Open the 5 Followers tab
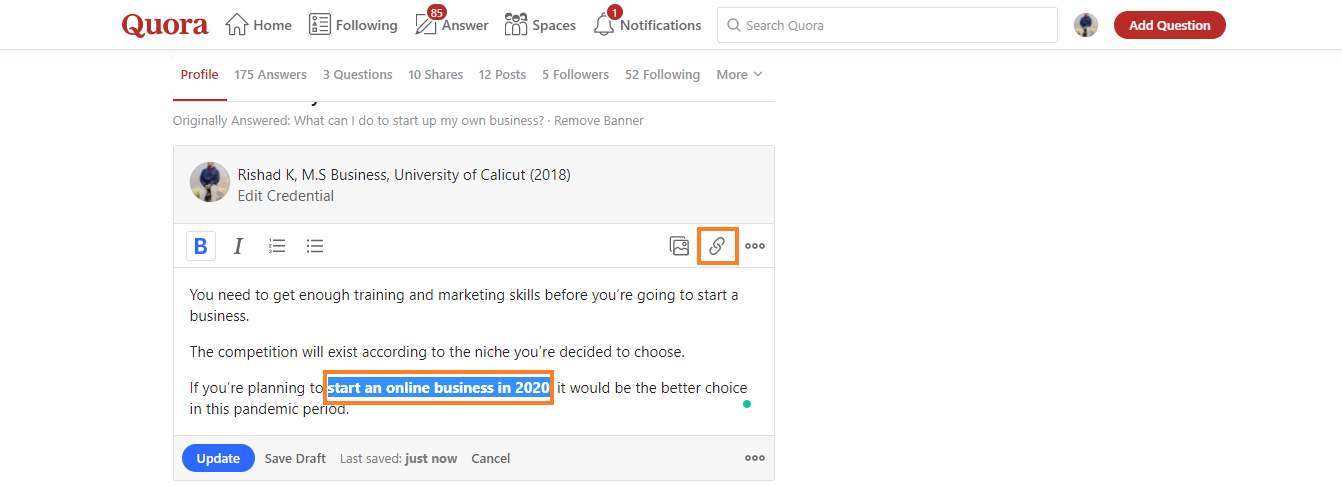1342x486 pixels. [x=576, y=74]
